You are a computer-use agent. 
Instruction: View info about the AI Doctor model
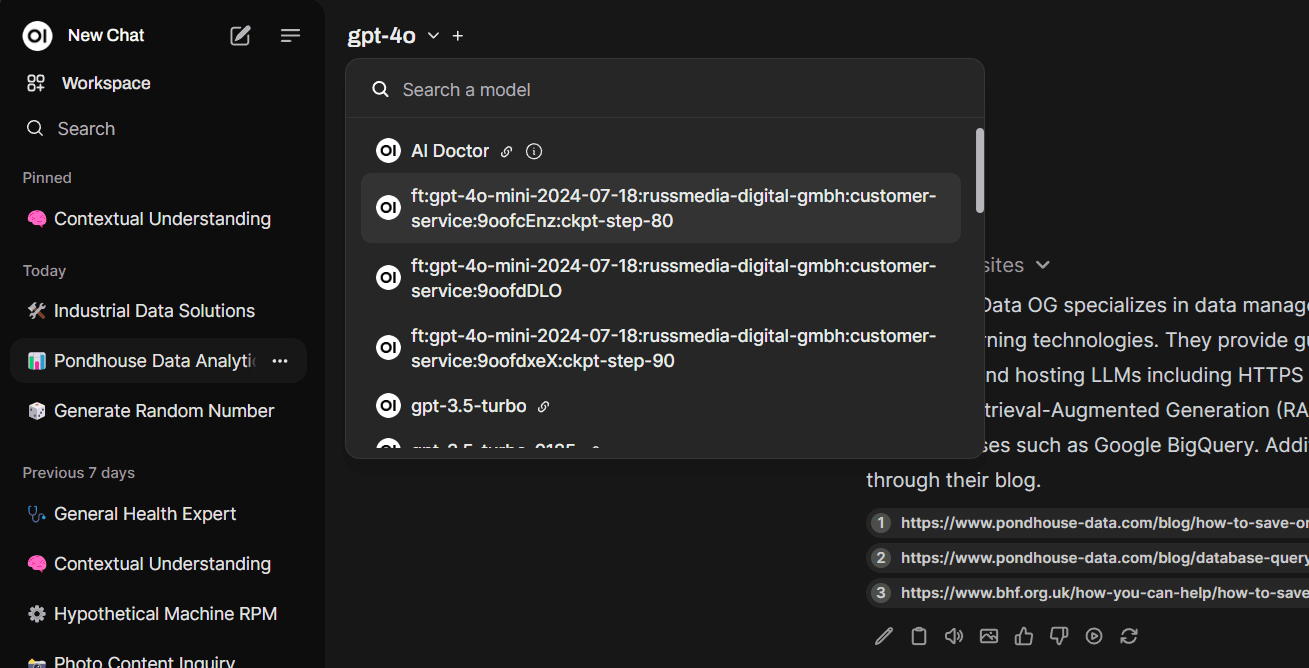[x=533, y=150]
